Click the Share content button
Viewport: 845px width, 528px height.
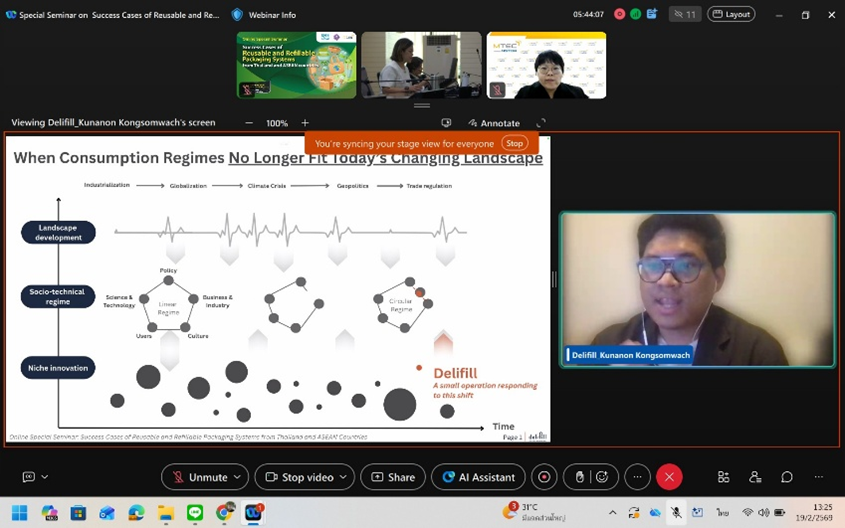[392, 477]
